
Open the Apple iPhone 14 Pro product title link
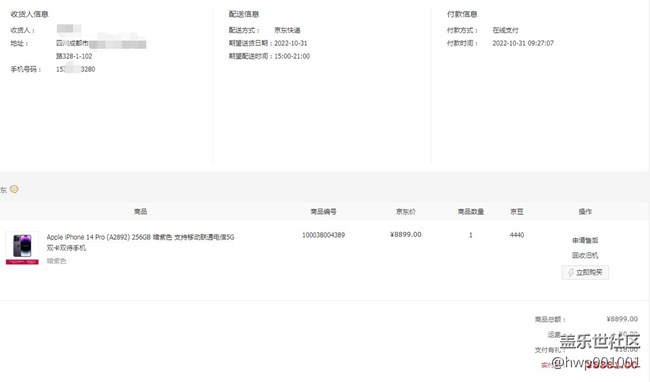(x=140, y=242)
